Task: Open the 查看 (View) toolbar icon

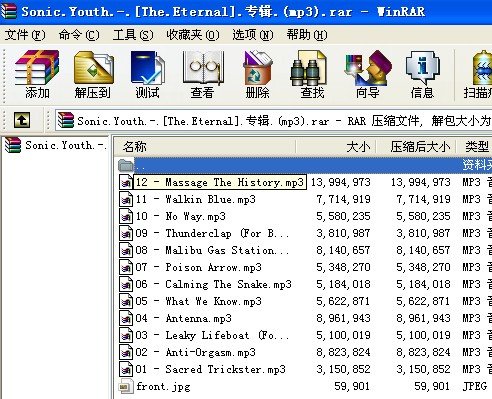Action: (203, 67)
